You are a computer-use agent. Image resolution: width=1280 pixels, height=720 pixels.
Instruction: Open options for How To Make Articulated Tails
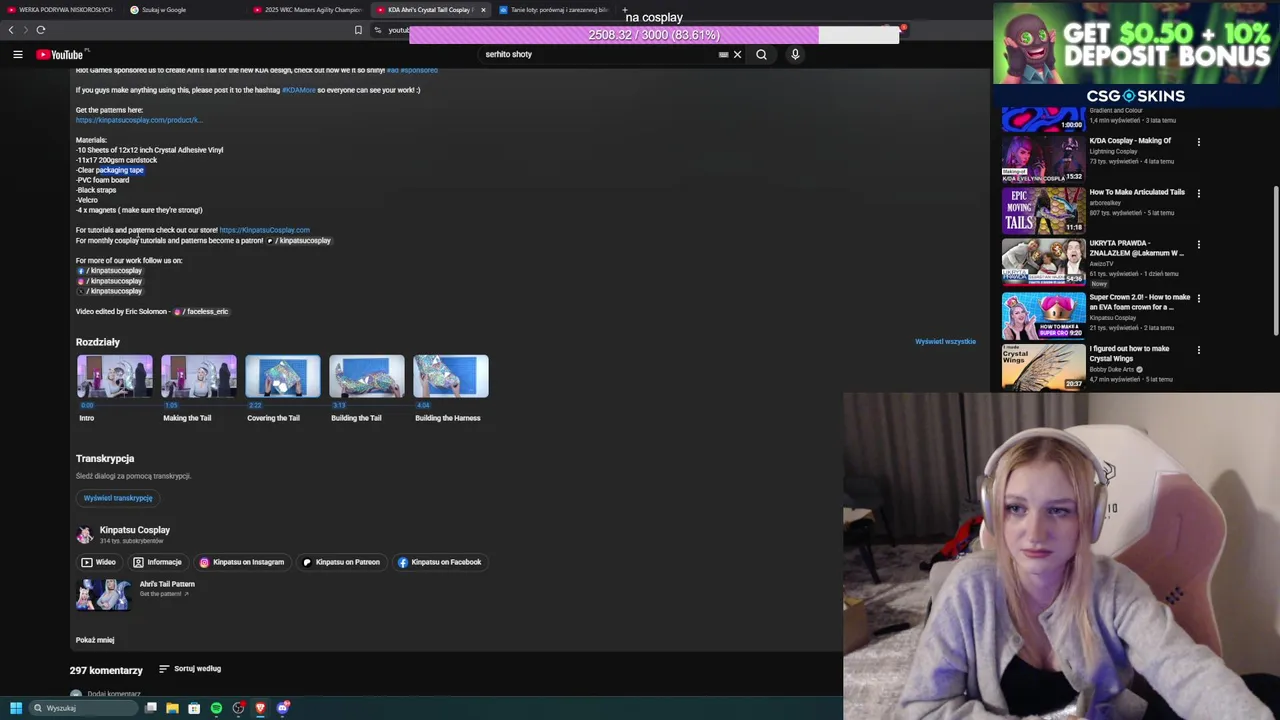pos(1198,193)
